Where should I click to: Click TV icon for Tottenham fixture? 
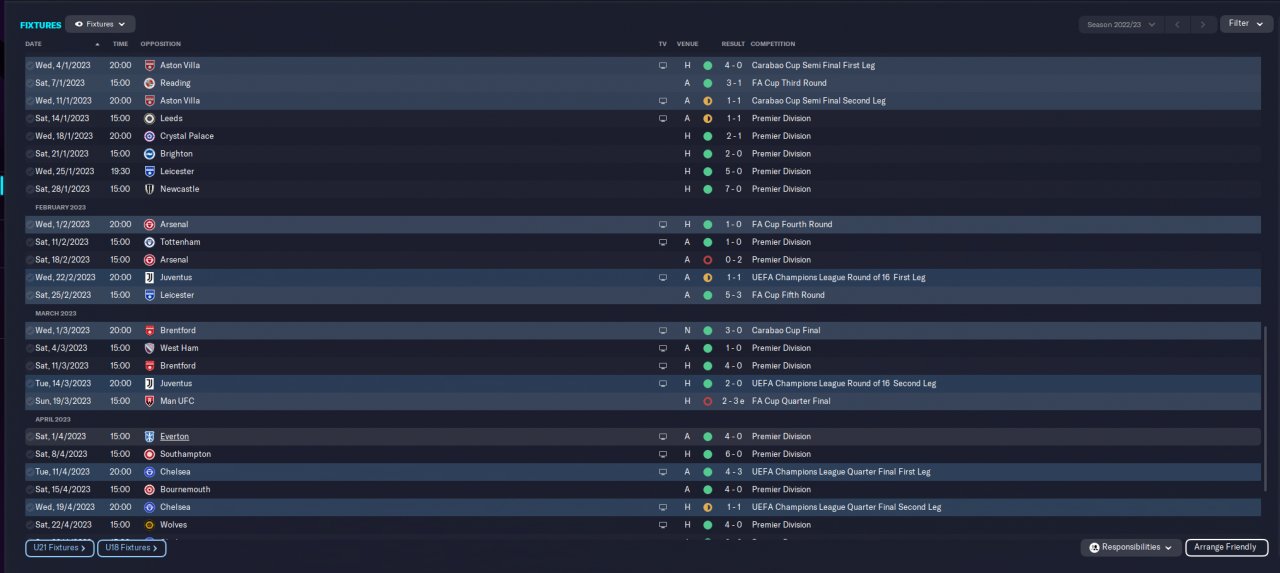[662, 242]
